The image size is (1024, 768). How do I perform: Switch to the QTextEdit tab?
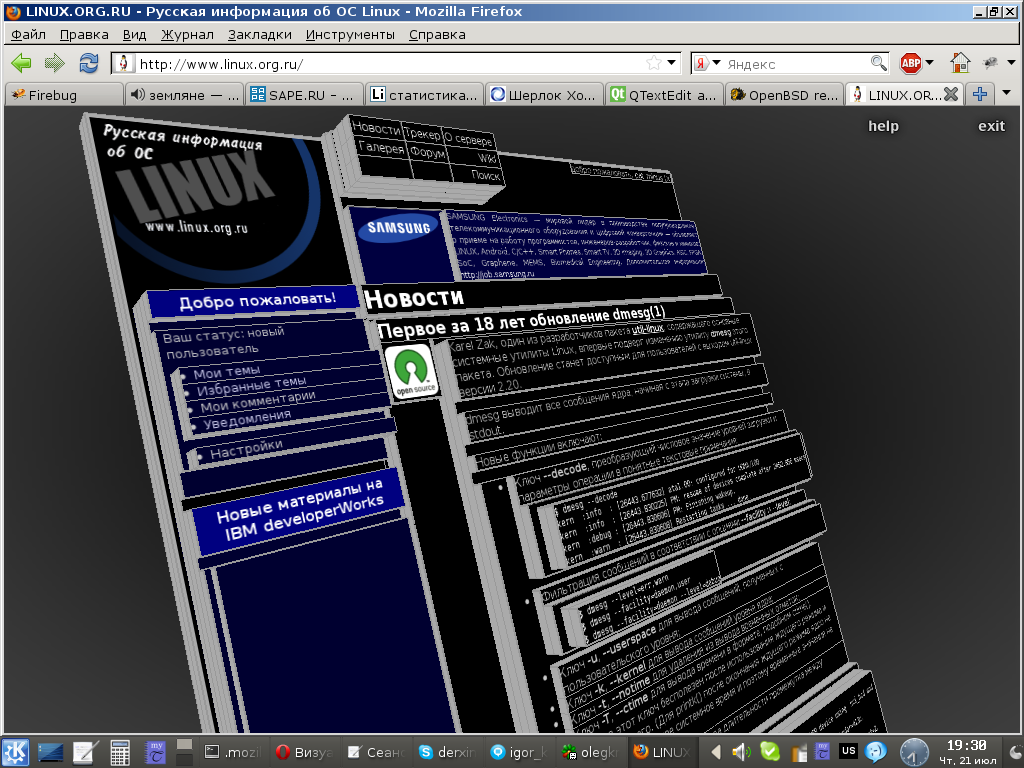click(665, 95)
